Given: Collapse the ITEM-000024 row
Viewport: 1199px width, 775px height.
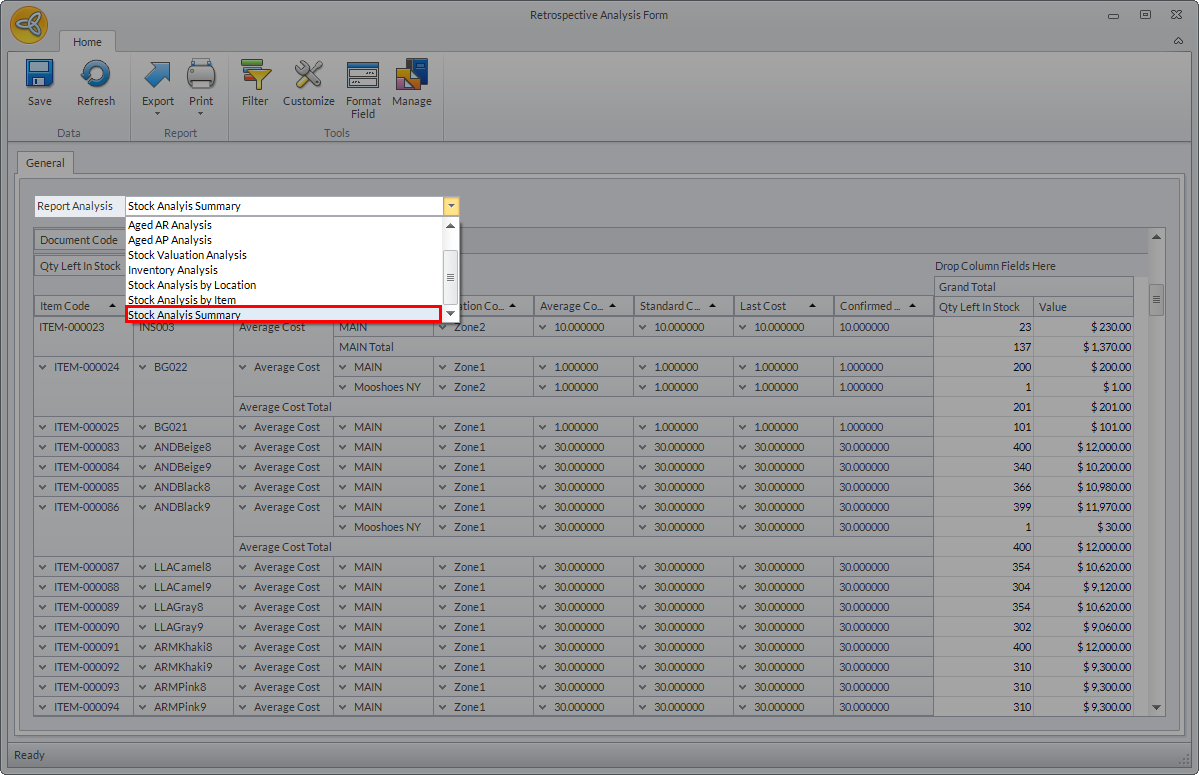Looking at the screenshot, I should pos(43,367).
